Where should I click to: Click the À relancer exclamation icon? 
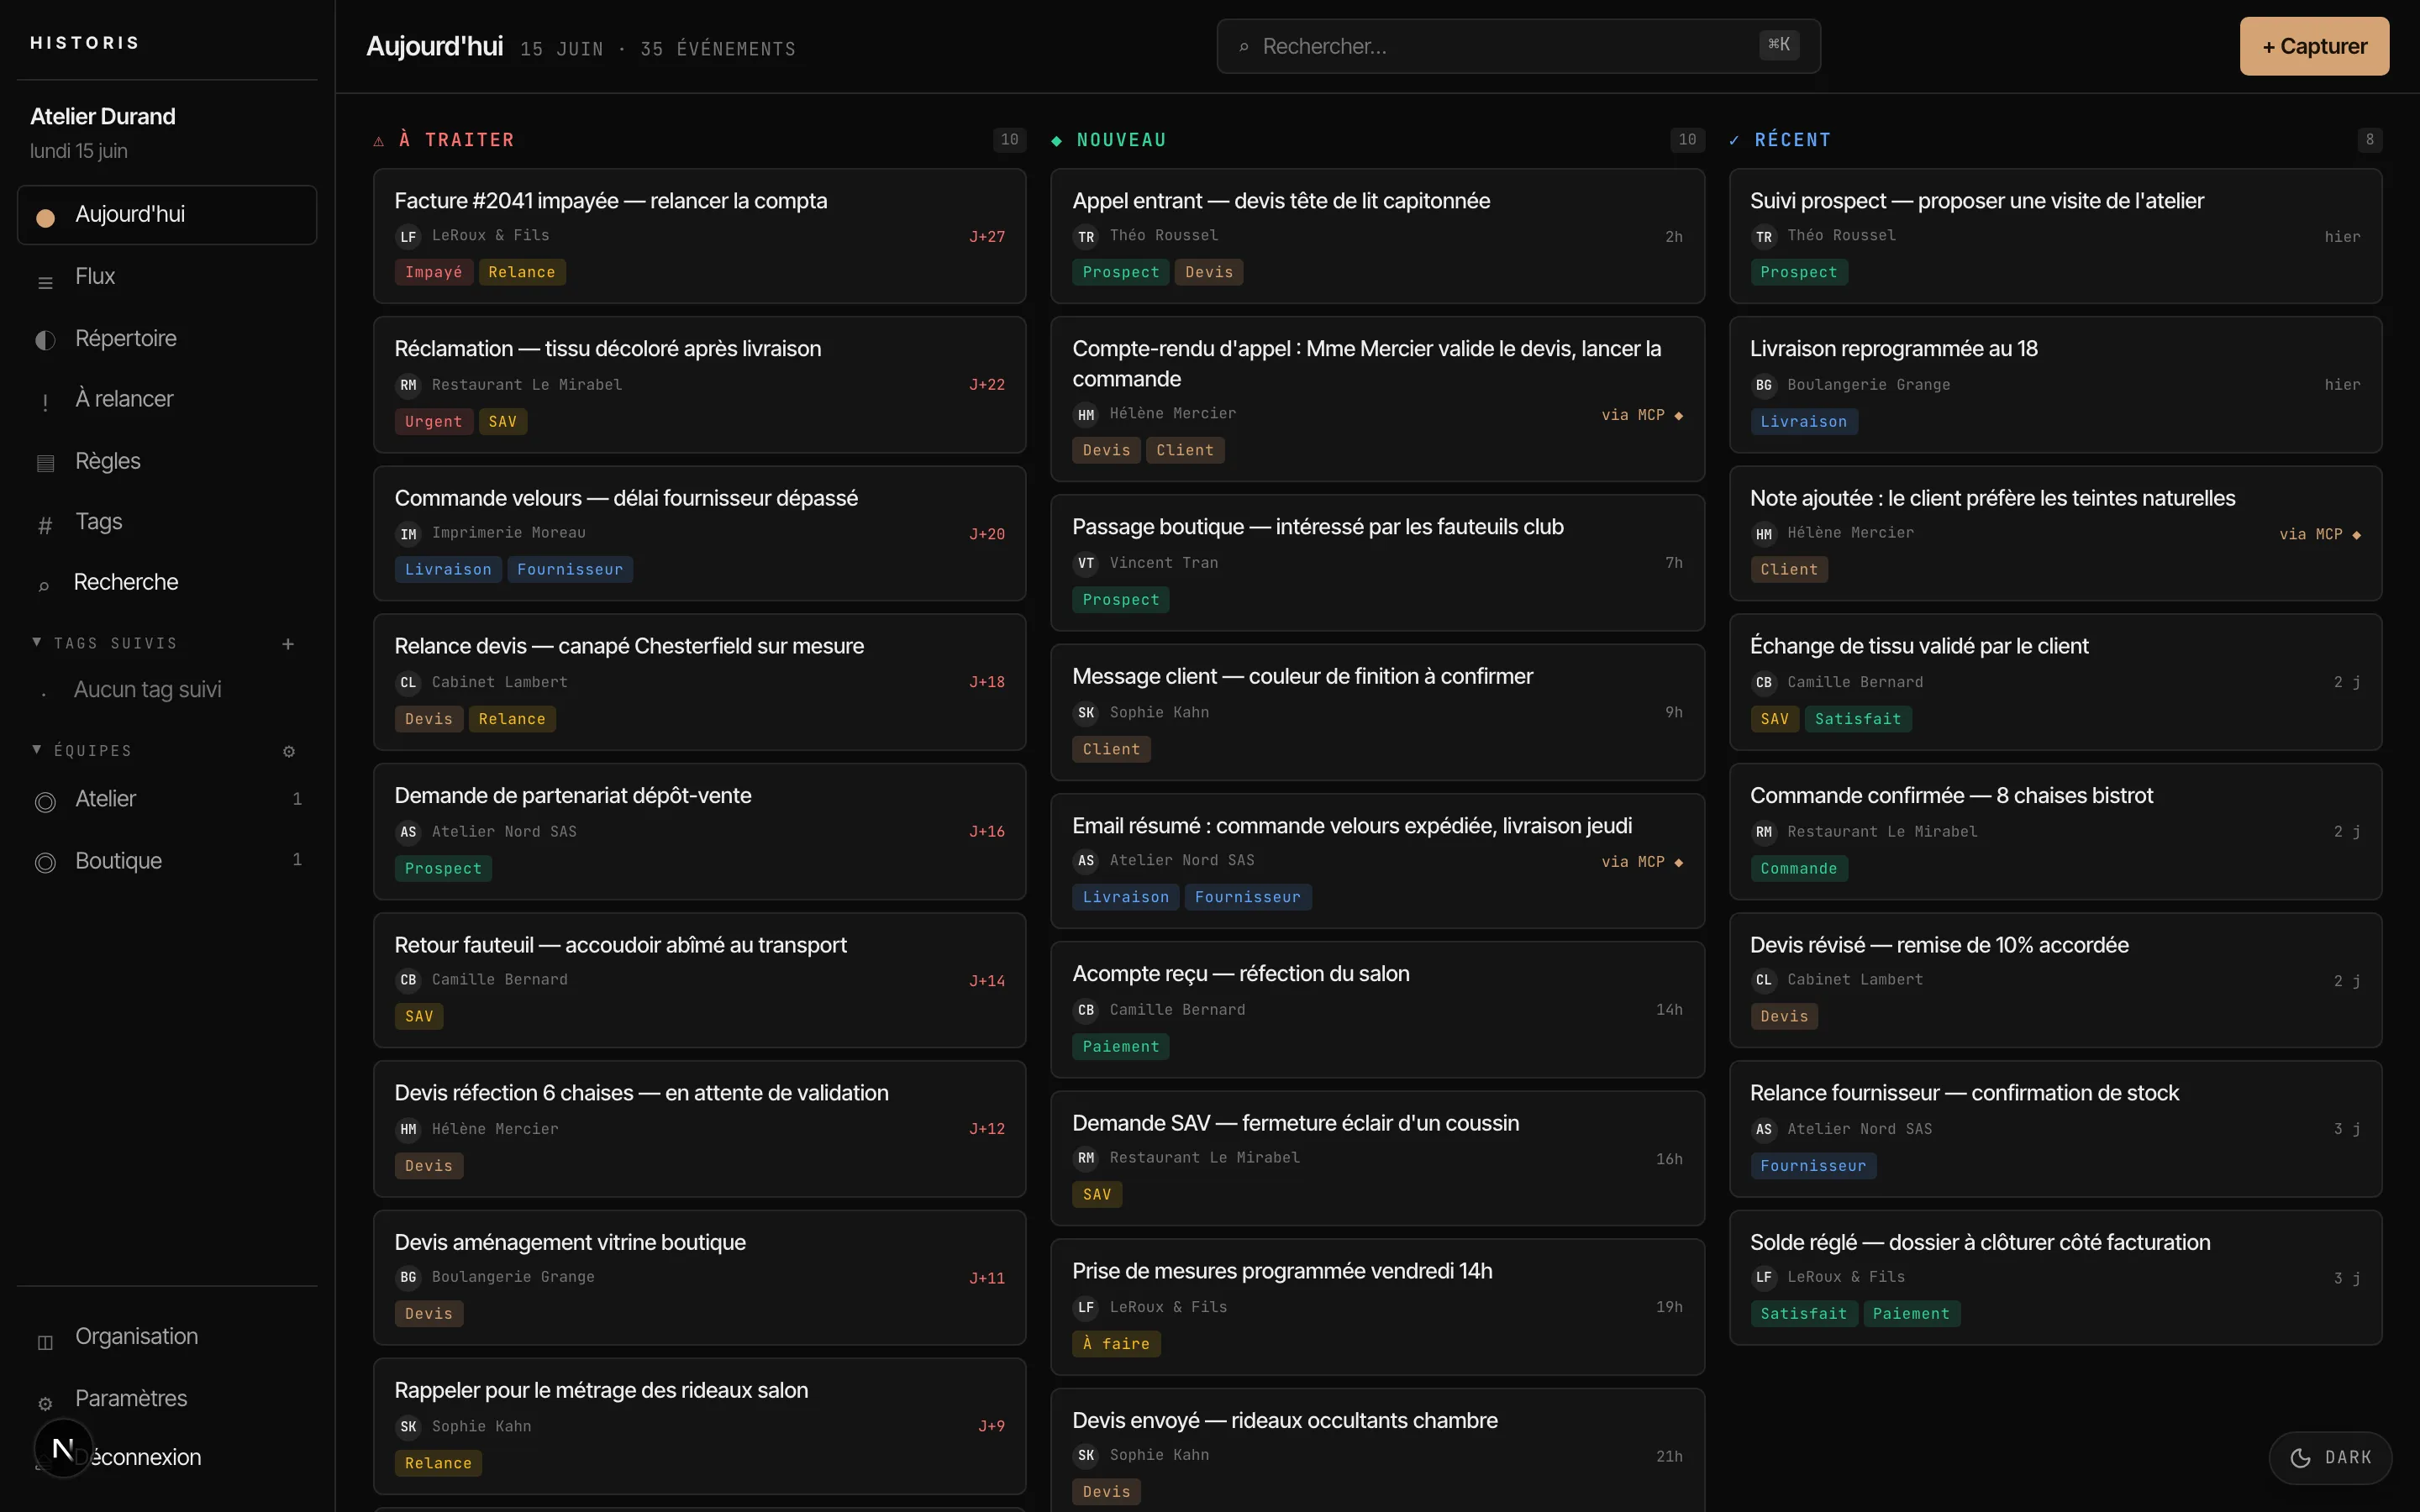[45, 402]
